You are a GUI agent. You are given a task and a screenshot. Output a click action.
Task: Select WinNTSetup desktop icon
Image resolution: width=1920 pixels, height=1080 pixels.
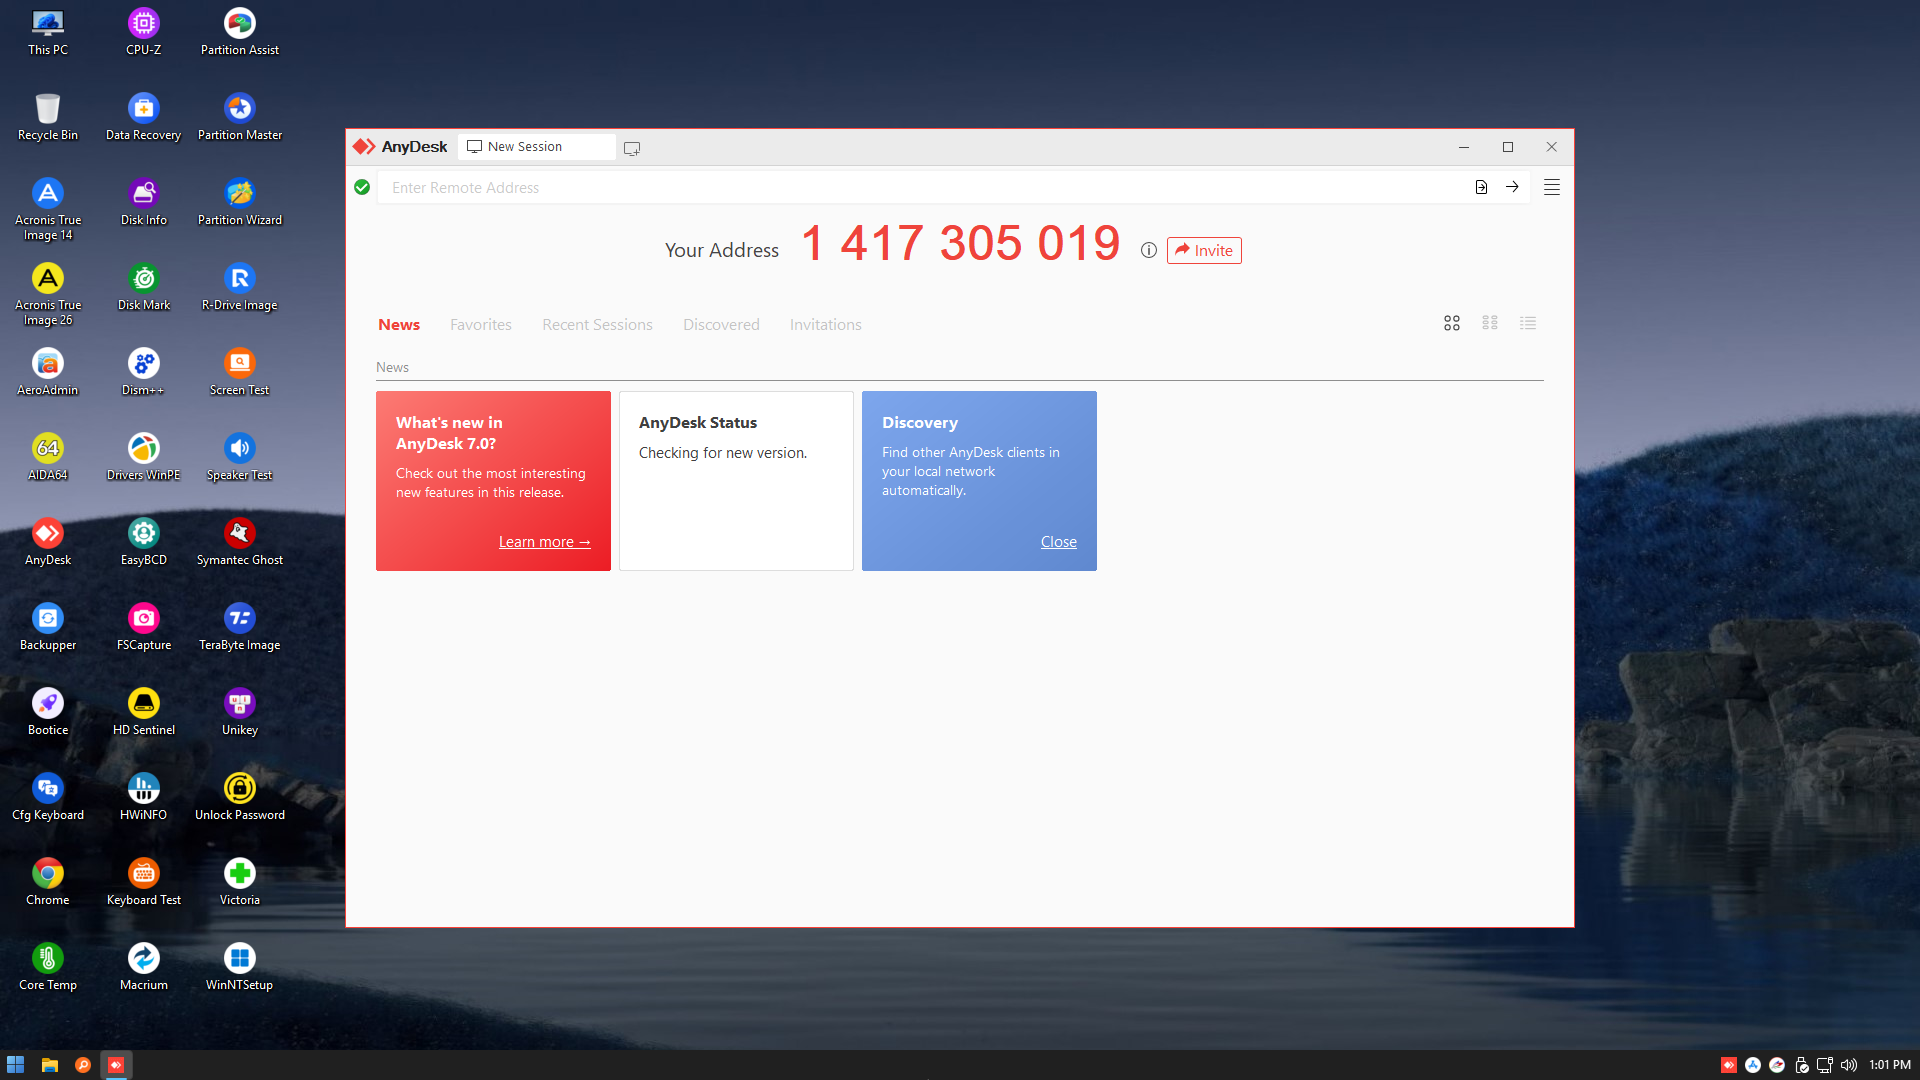[240, 967]
